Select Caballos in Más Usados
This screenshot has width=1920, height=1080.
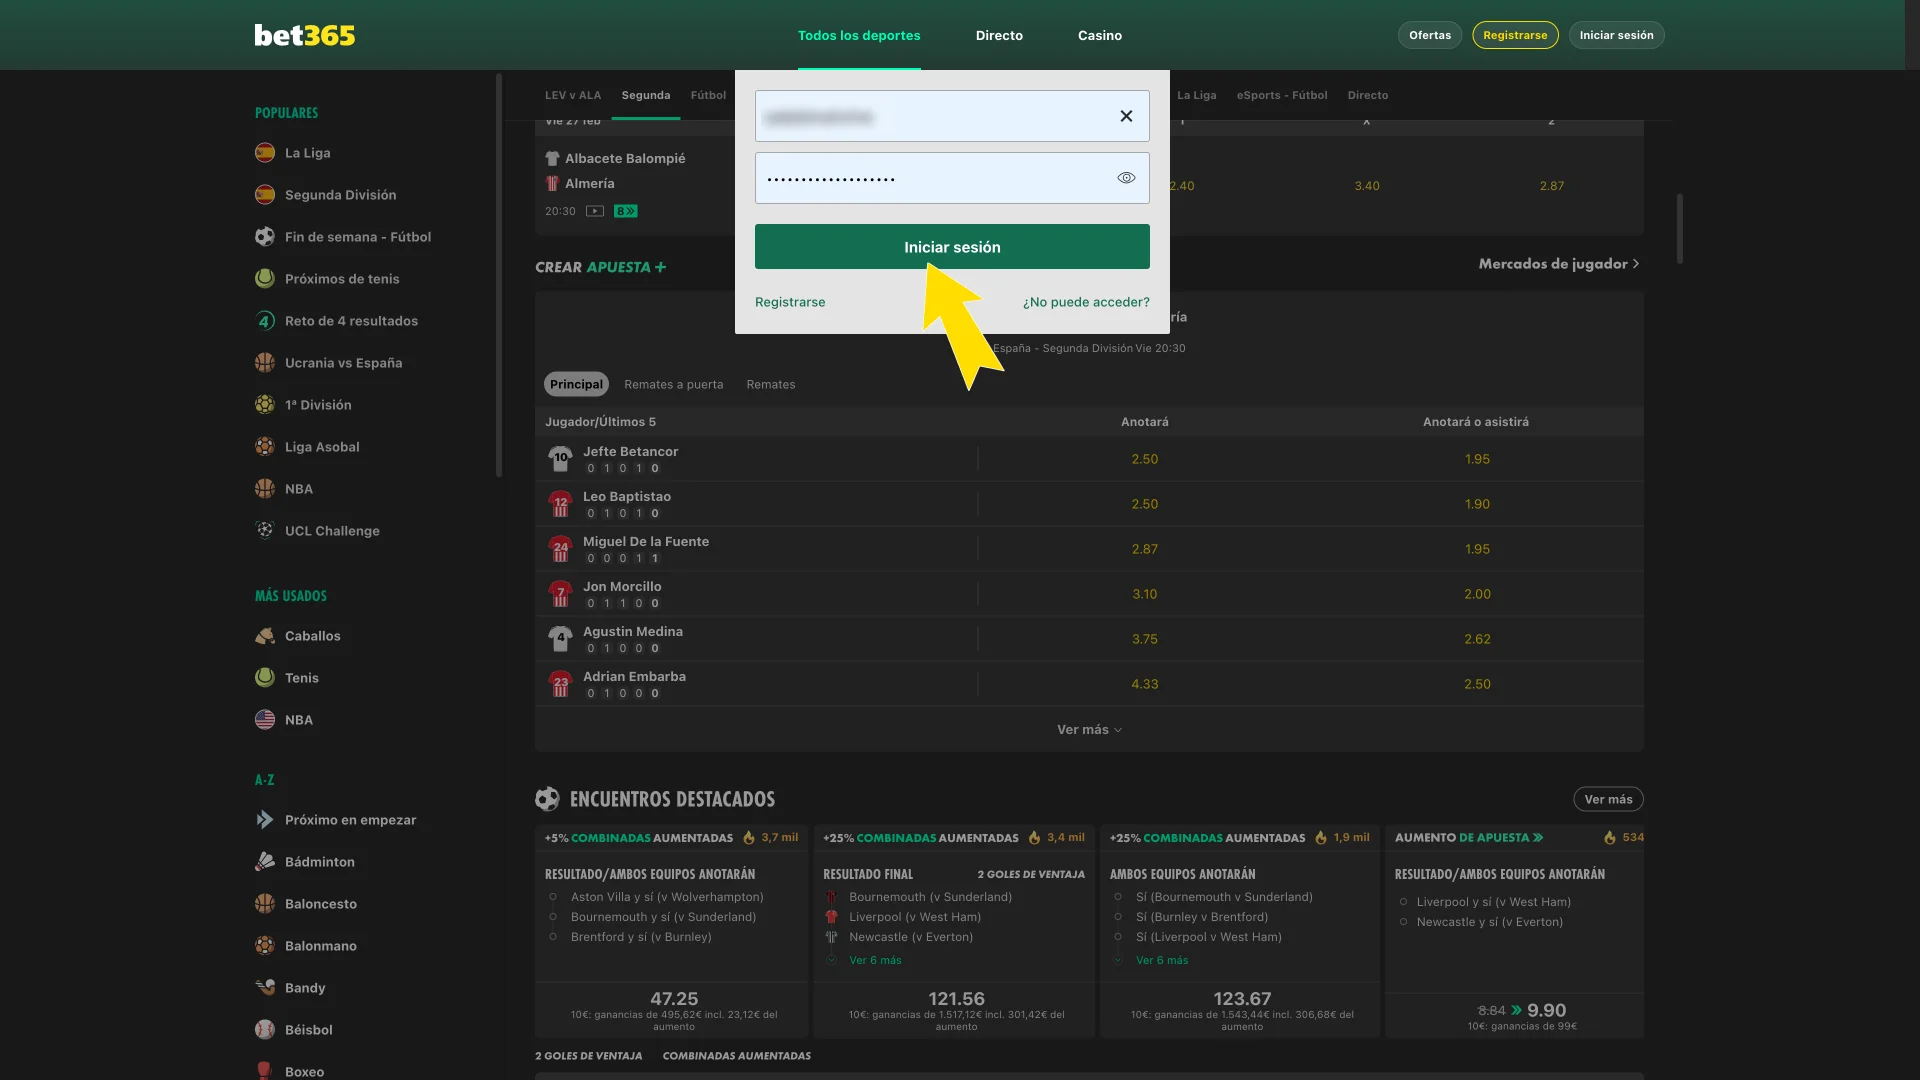pyautogui.click(x=311, y=635)
